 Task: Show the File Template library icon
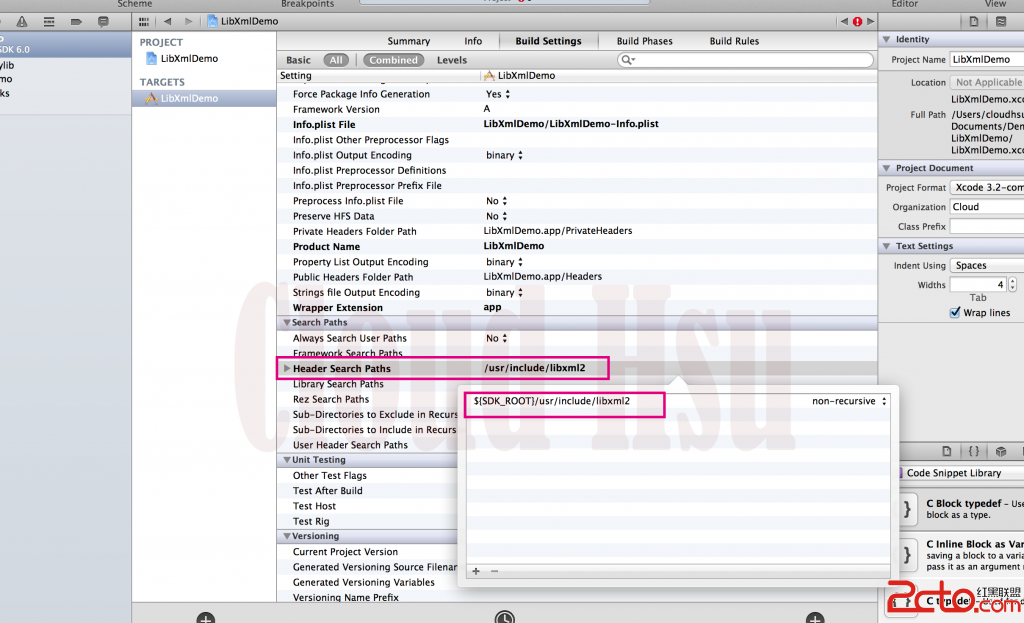click(x=947, y=451)
